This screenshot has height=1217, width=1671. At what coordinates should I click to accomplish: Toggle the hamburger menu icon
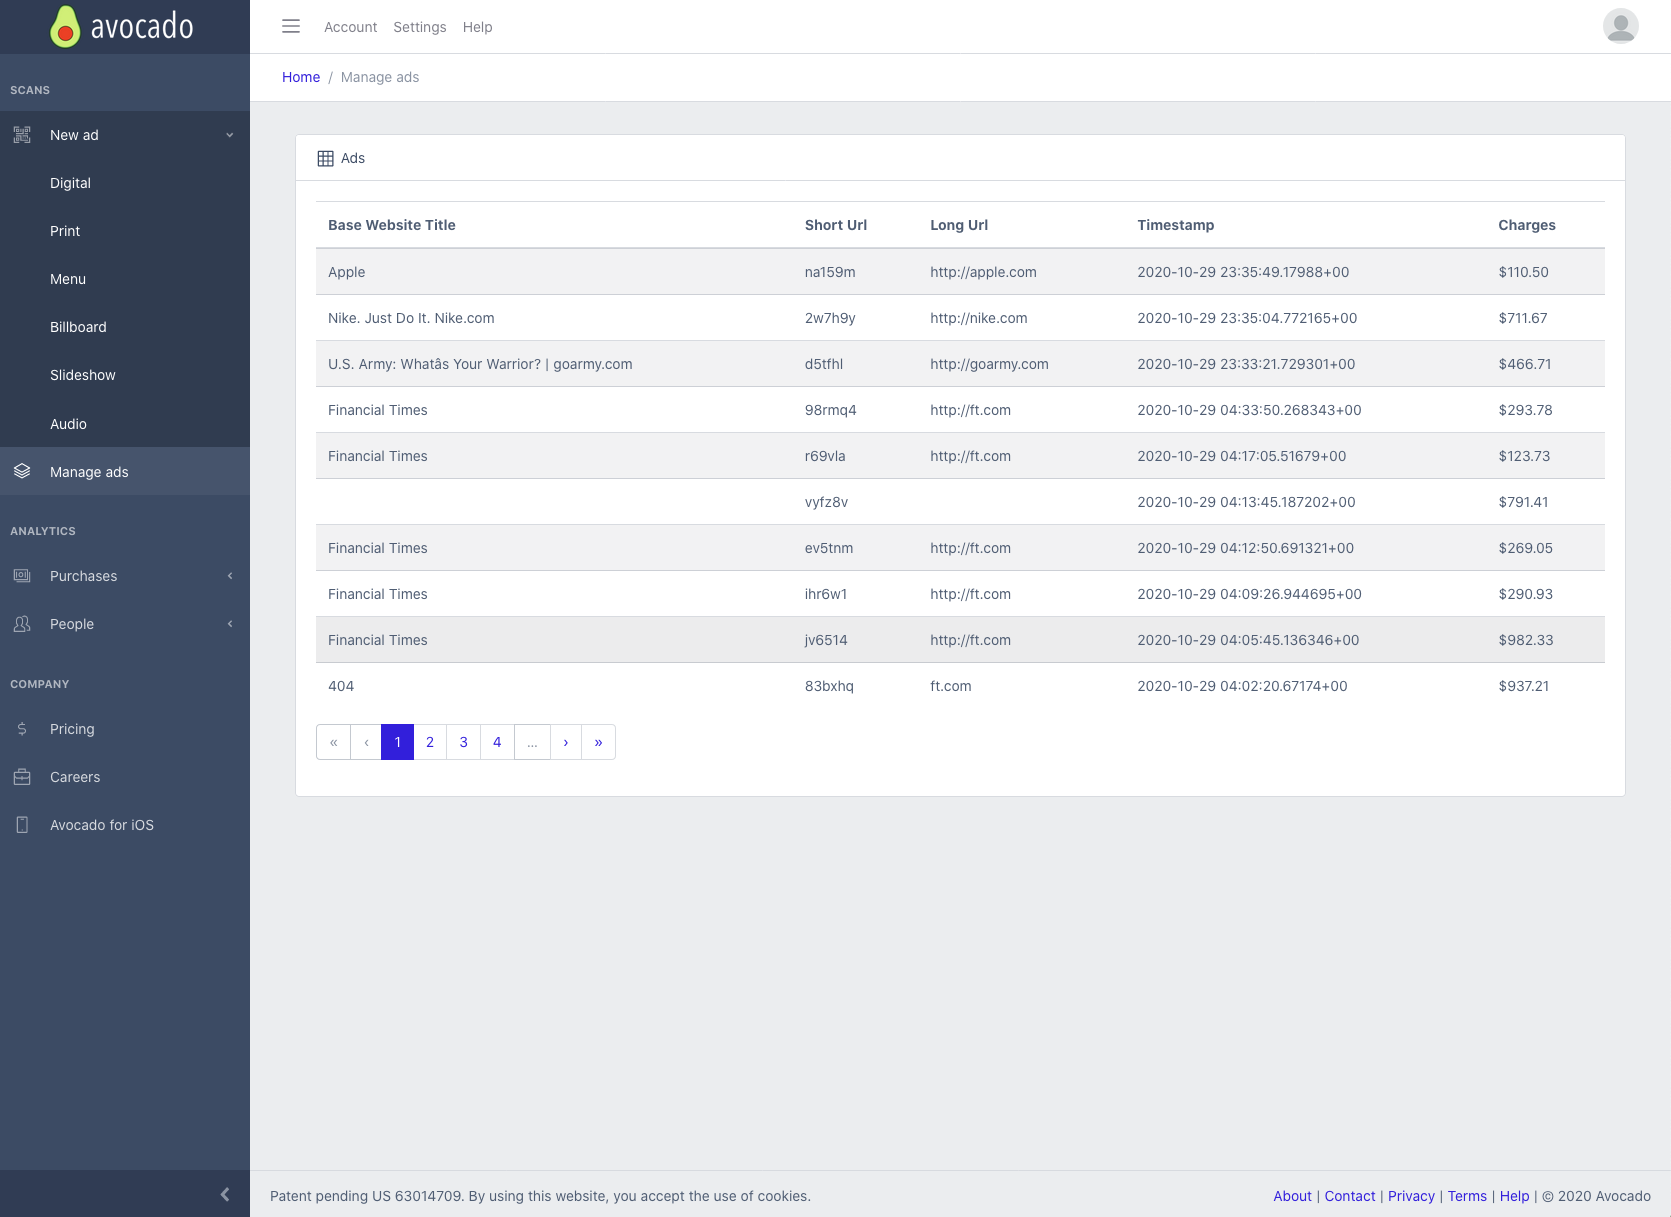pyautogui.click(x=291, y=27)
